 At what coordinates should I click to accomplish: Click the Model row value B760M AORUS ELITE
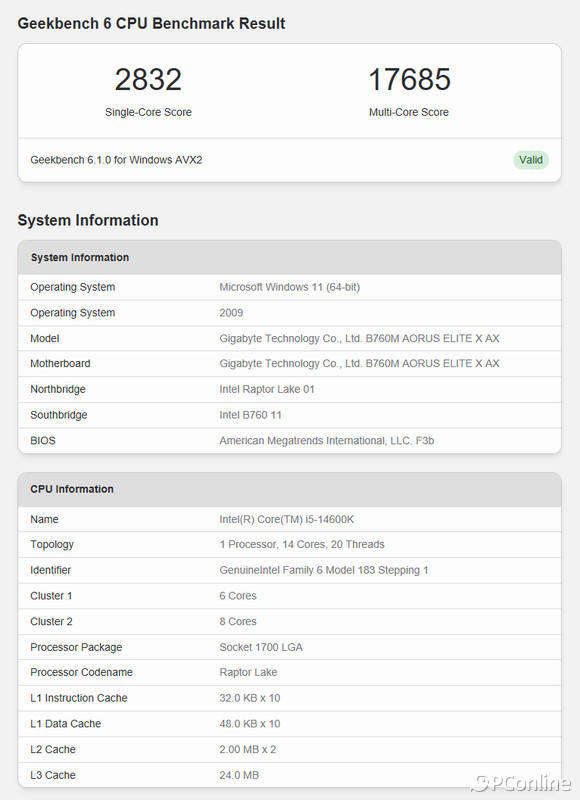(x=359, y=338)
